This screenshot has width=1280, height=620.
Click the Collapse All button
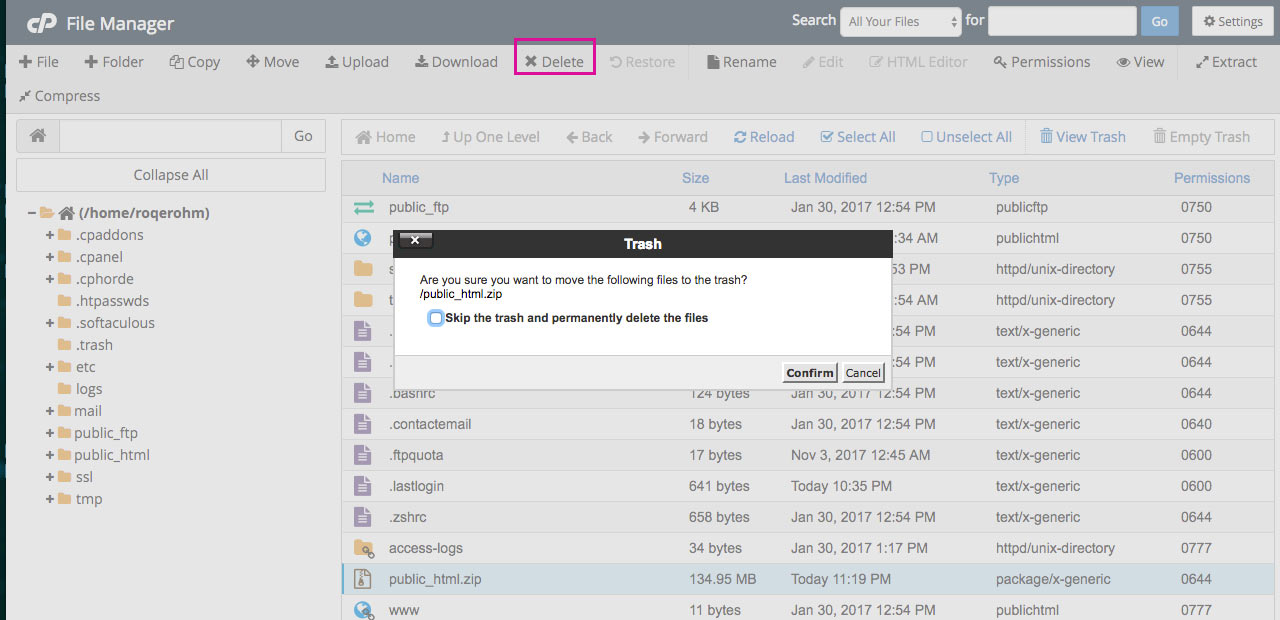[171, 175]
